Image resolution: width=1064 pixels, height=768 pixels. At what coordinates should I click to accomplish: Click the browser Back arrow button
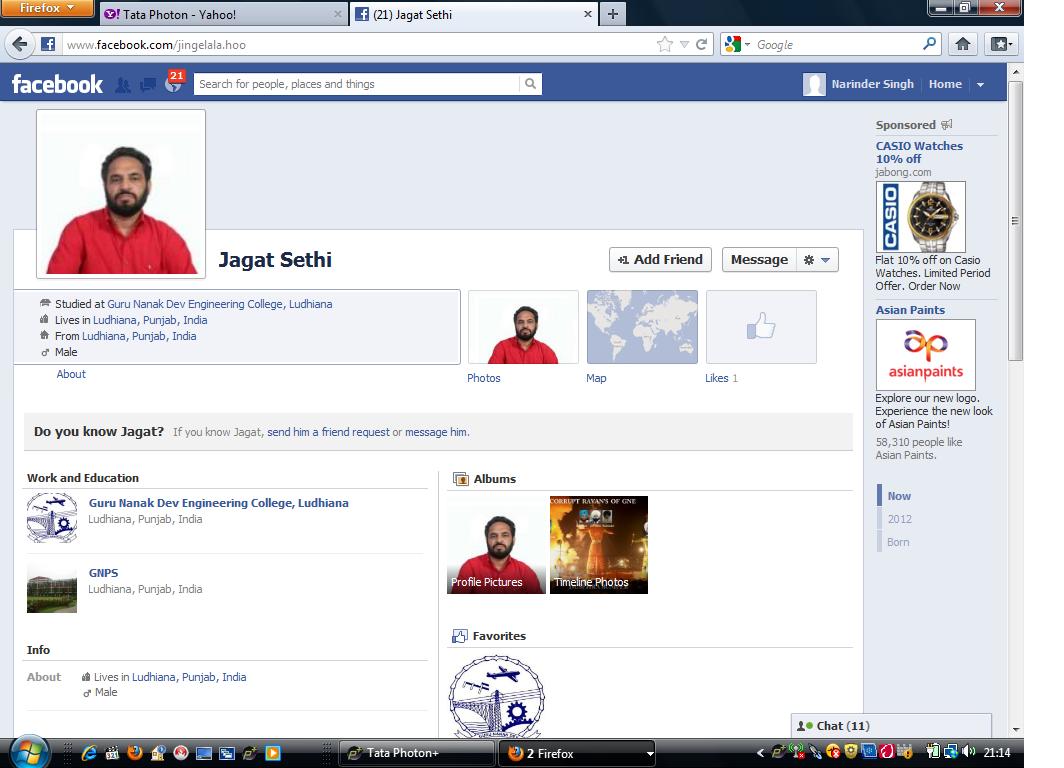coord(20,44)
